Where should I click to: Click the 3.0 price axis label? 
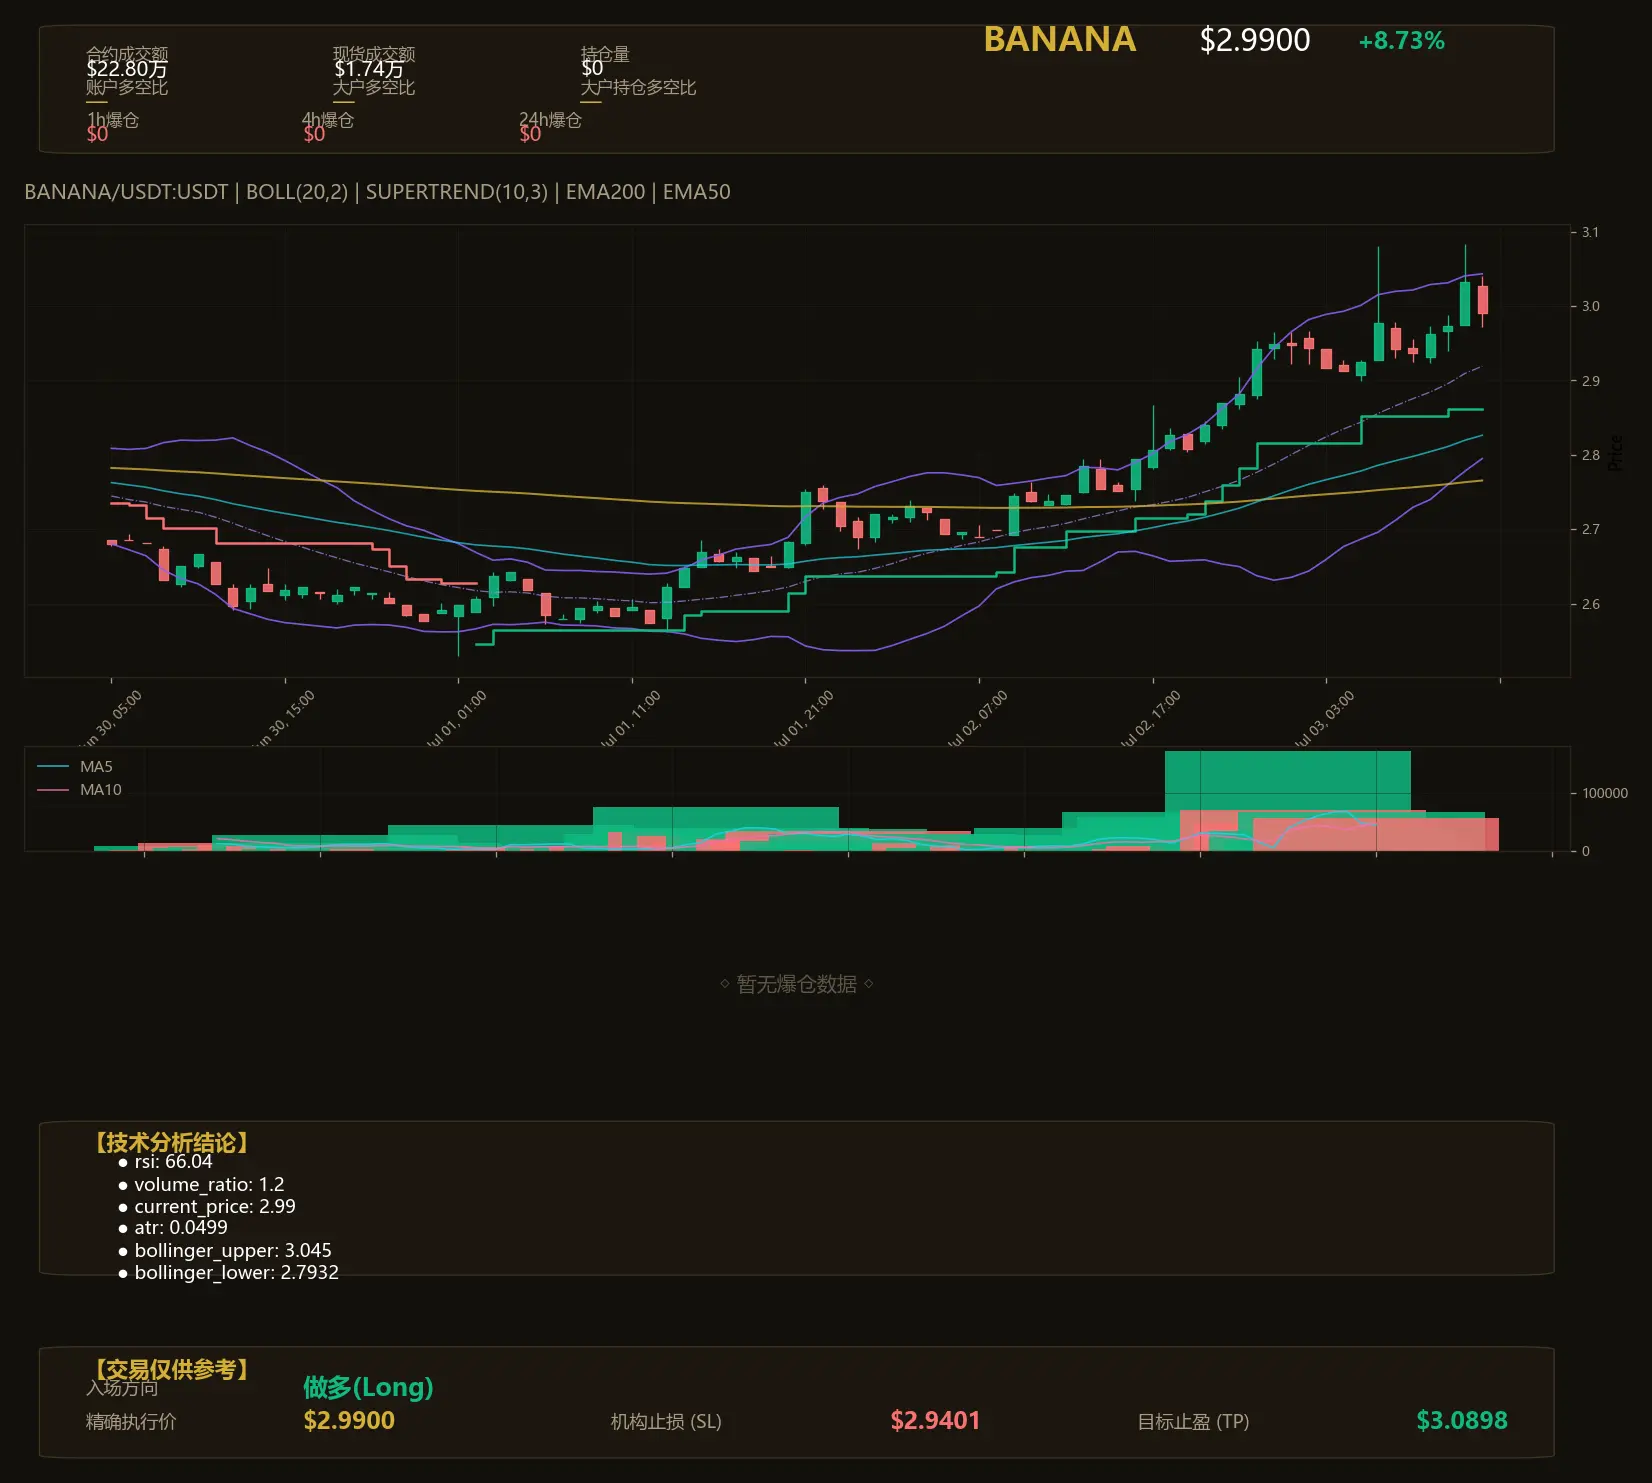coord(1590,306)
